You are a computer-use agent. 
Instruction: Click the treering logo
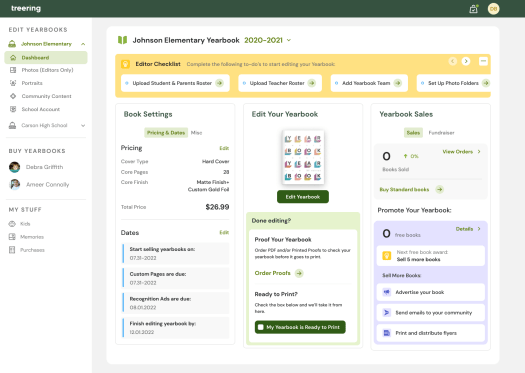point(26,8)
